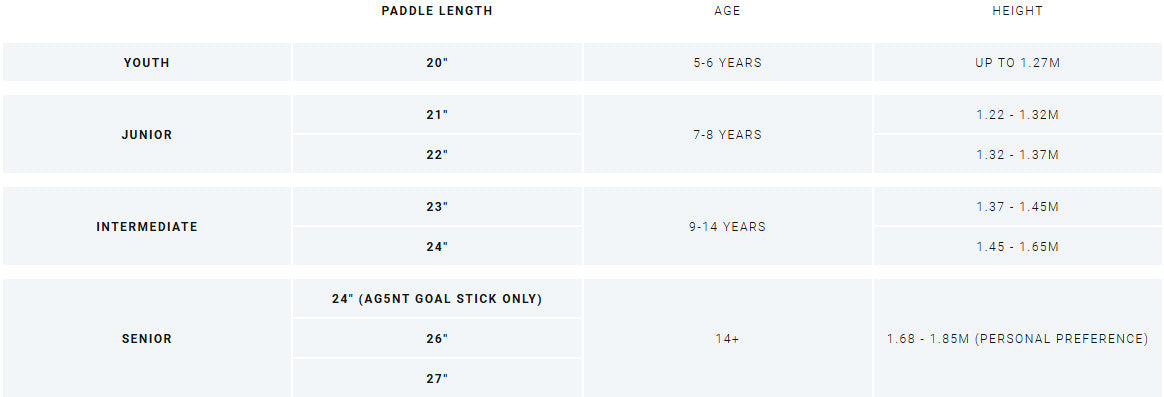This screenshot has width=1164, height=397.
Task: Click the 9-14 YEARS age cell
Action: [728, 226]
